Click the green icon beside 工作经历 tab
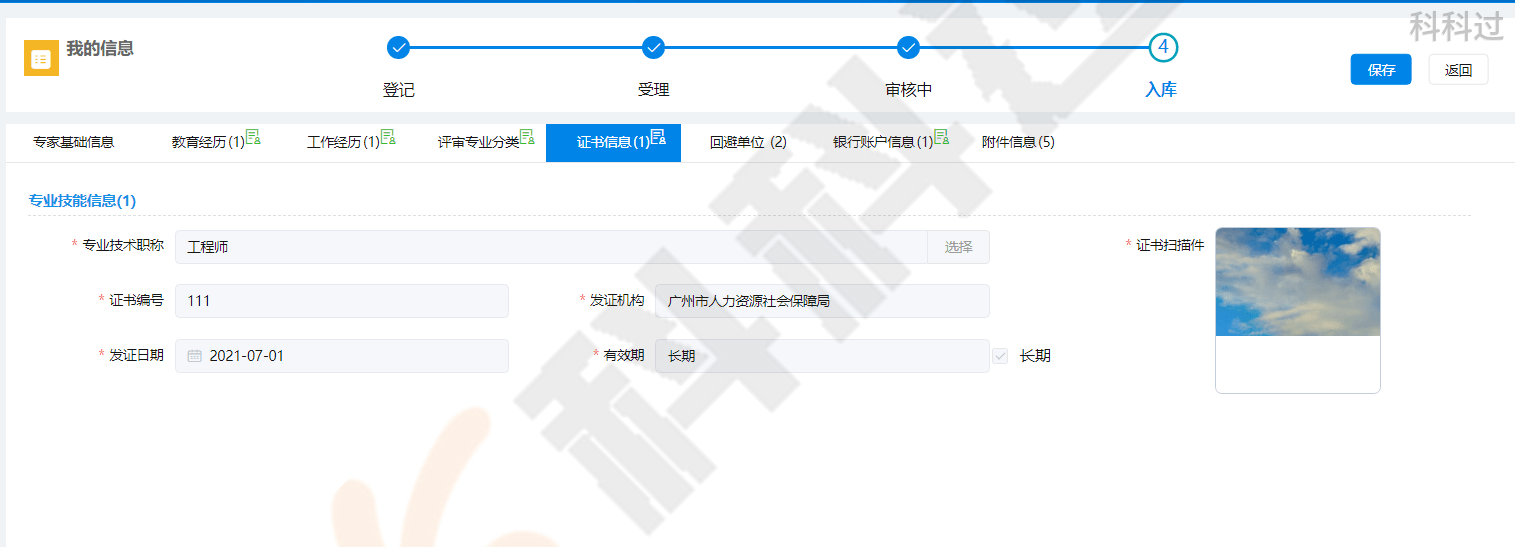This screenshot has height=547, width=1515. point(388,138)
